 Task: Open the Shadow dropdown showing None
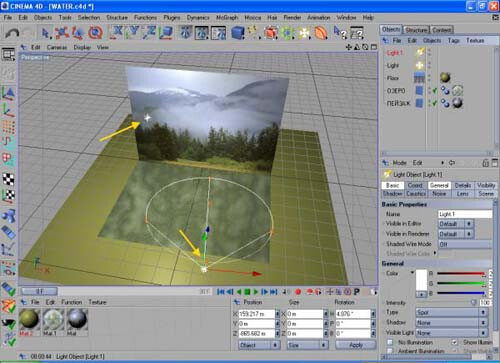452,323
